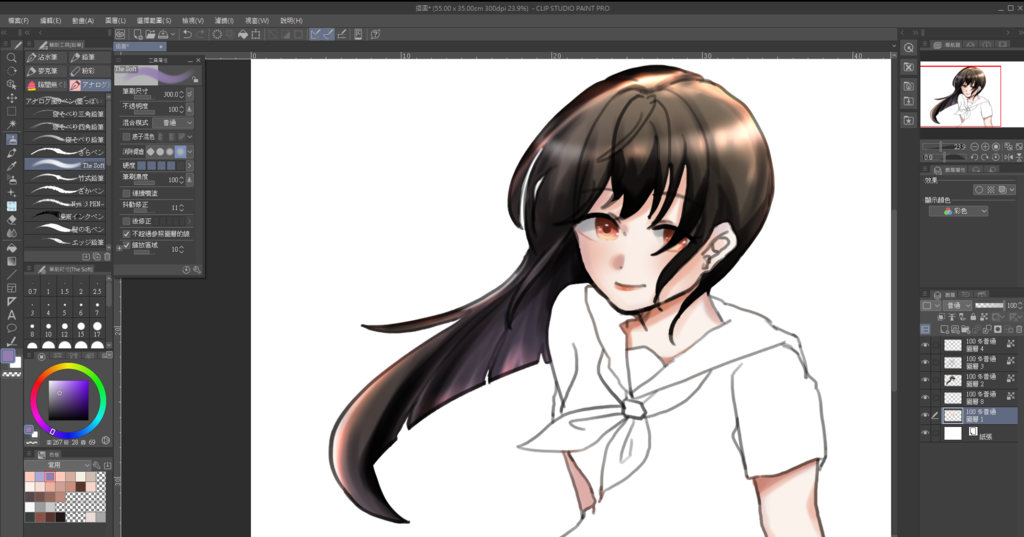Click Zoom out button in Navigator
Viewport: 1024px width, 537px height.
click(974, 146)
